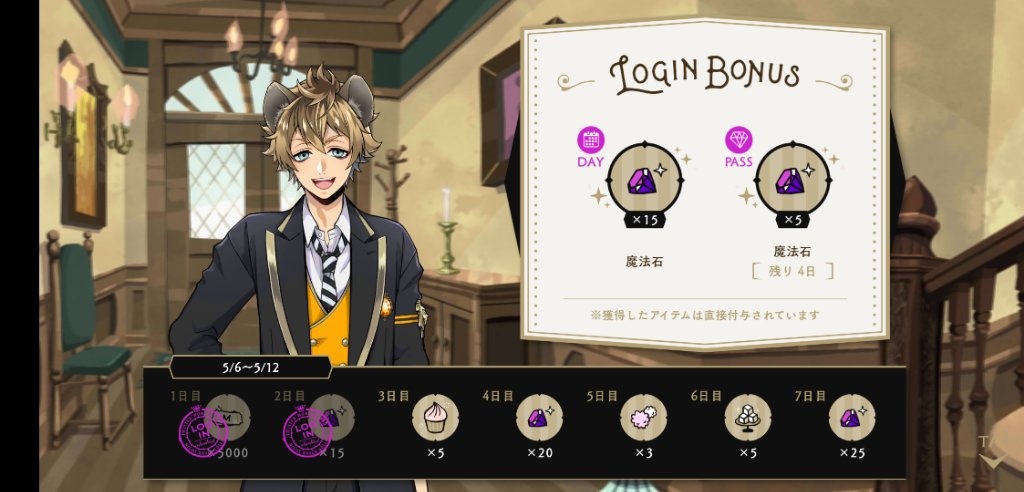Image resolution: width=1024 pixels, height=492 pixels.
Task: Tap the day 1 LOGIN stamp
Action: [203, 431]
